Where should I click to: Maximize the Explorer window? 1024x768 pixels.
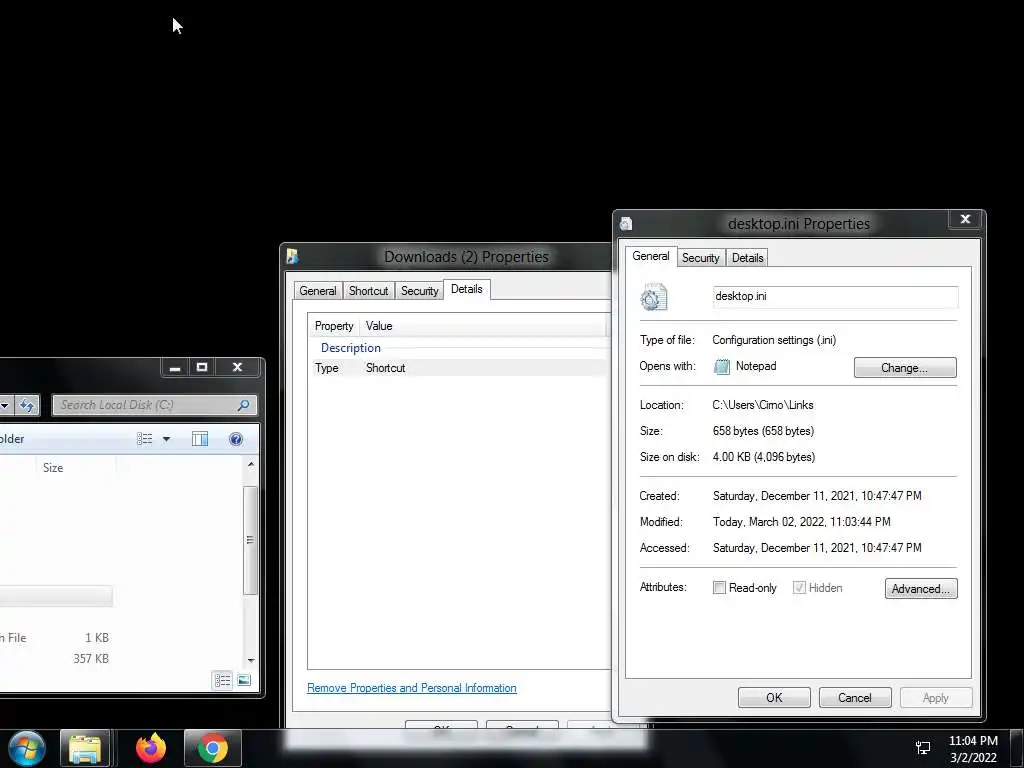tap(202, 367)
